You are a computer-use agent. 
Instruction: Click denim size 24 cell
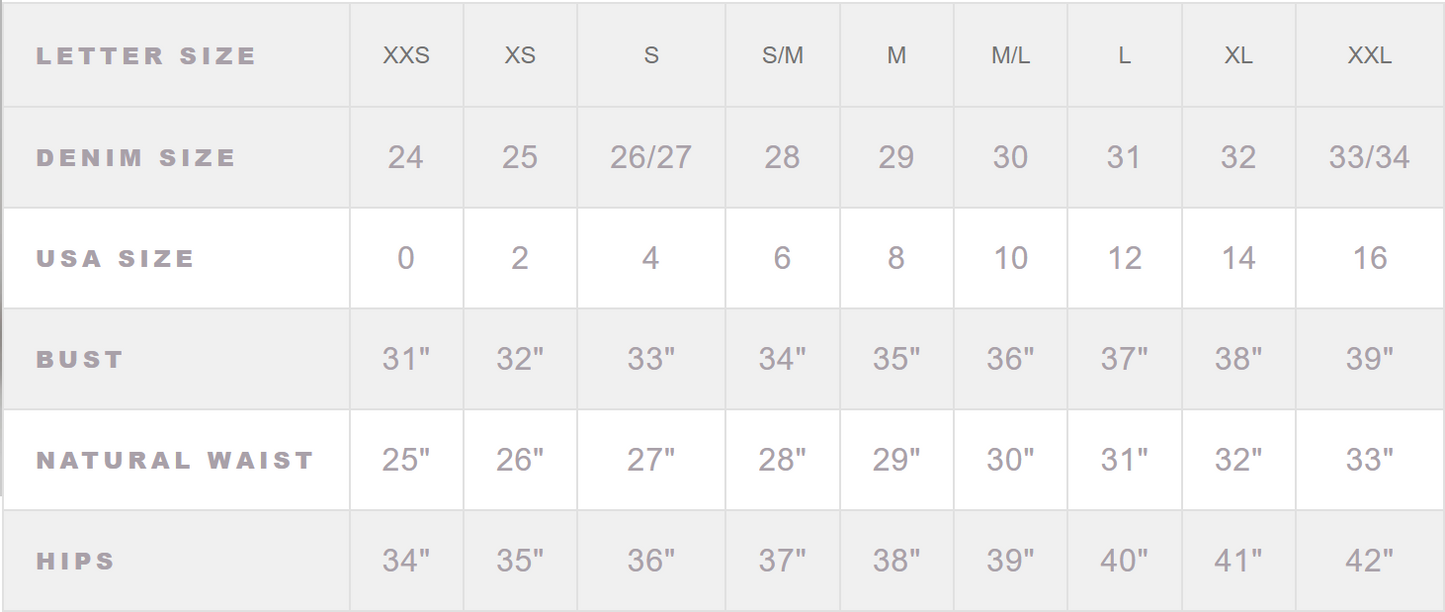pos(406,157)
